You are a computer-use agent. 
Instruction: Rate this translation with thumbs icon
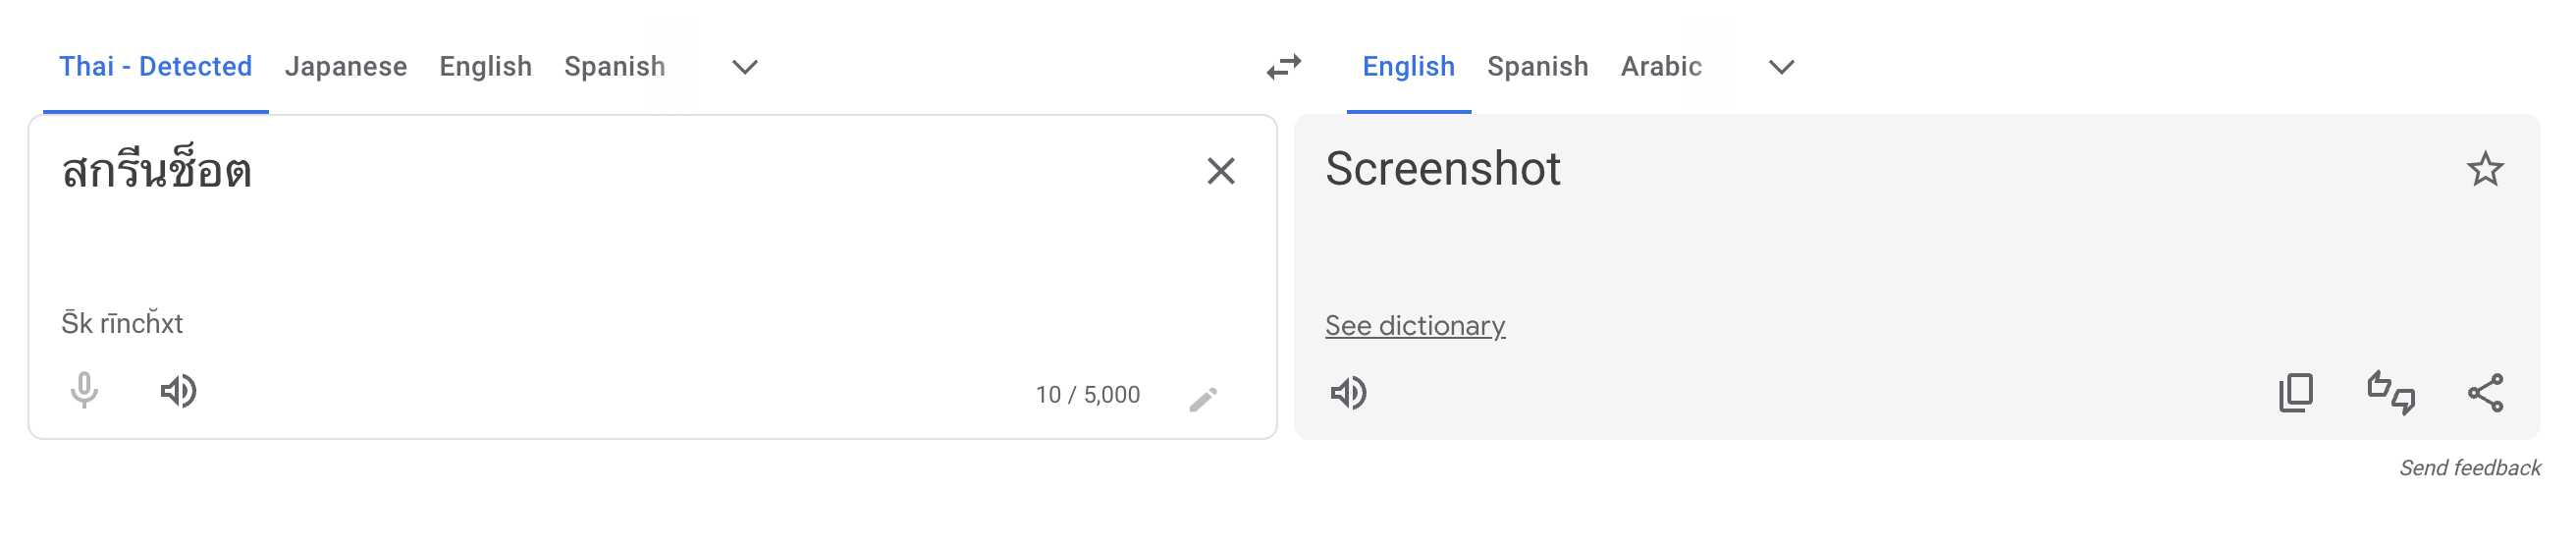2390,393
